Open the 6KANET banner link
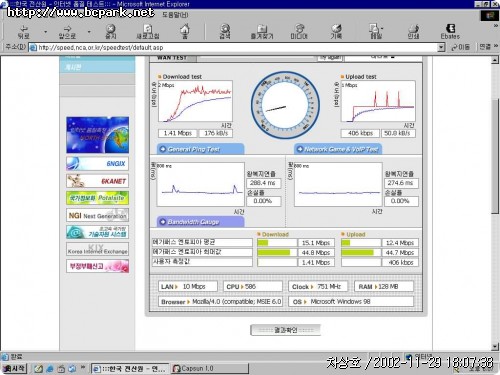Viewport: 500px width, 375px height. point(97,181)
